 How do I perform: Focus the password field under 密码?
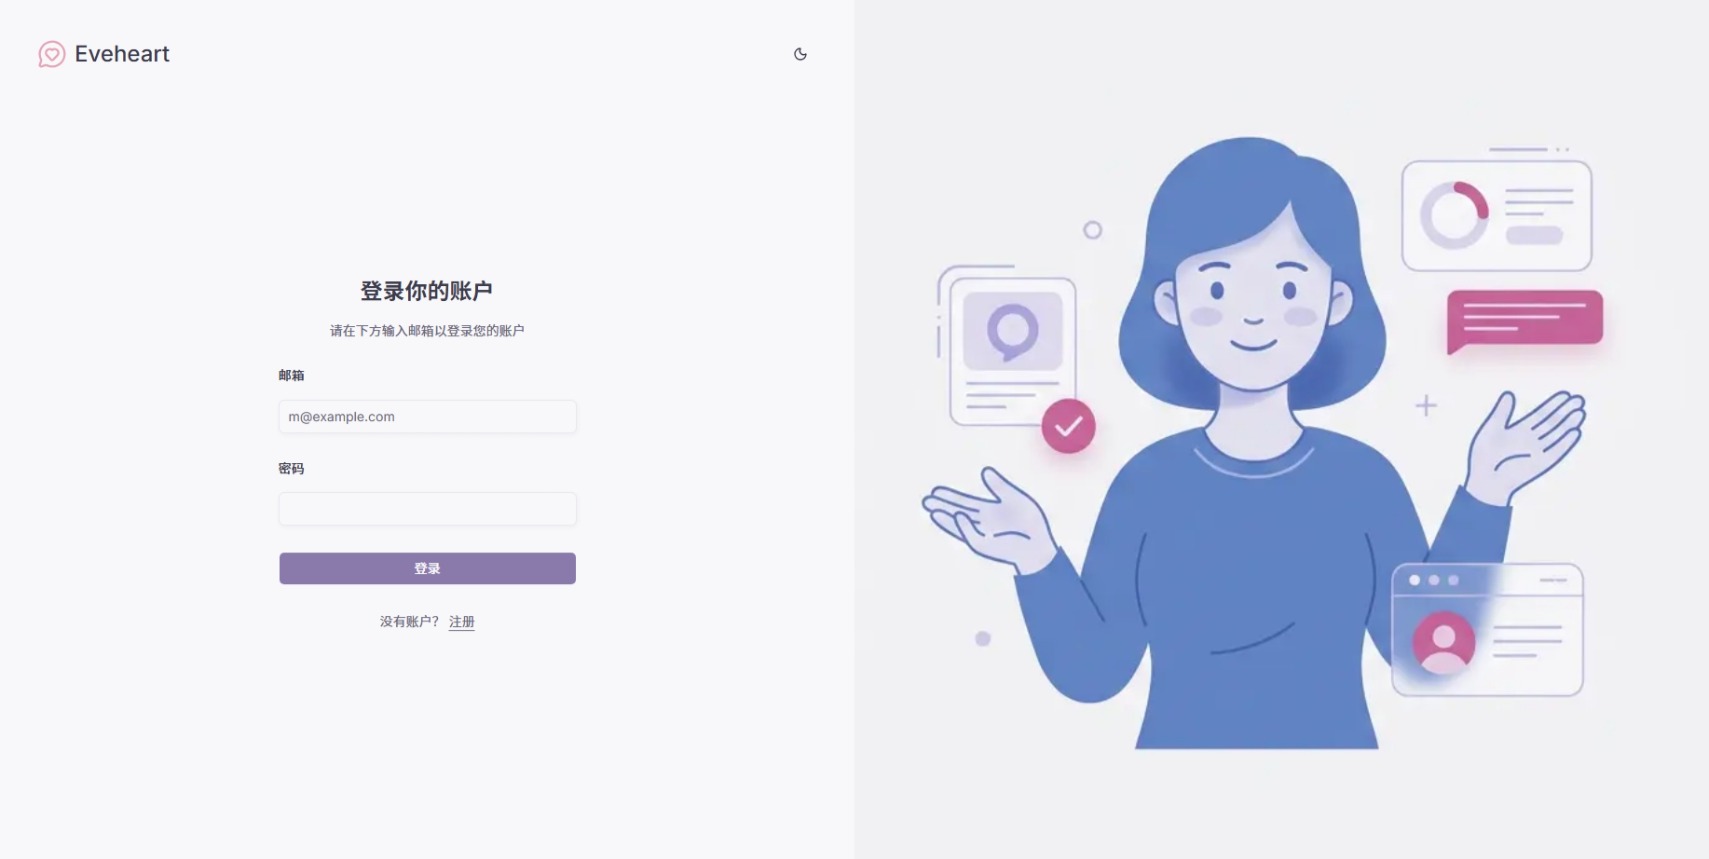click(x=427, y=509)
